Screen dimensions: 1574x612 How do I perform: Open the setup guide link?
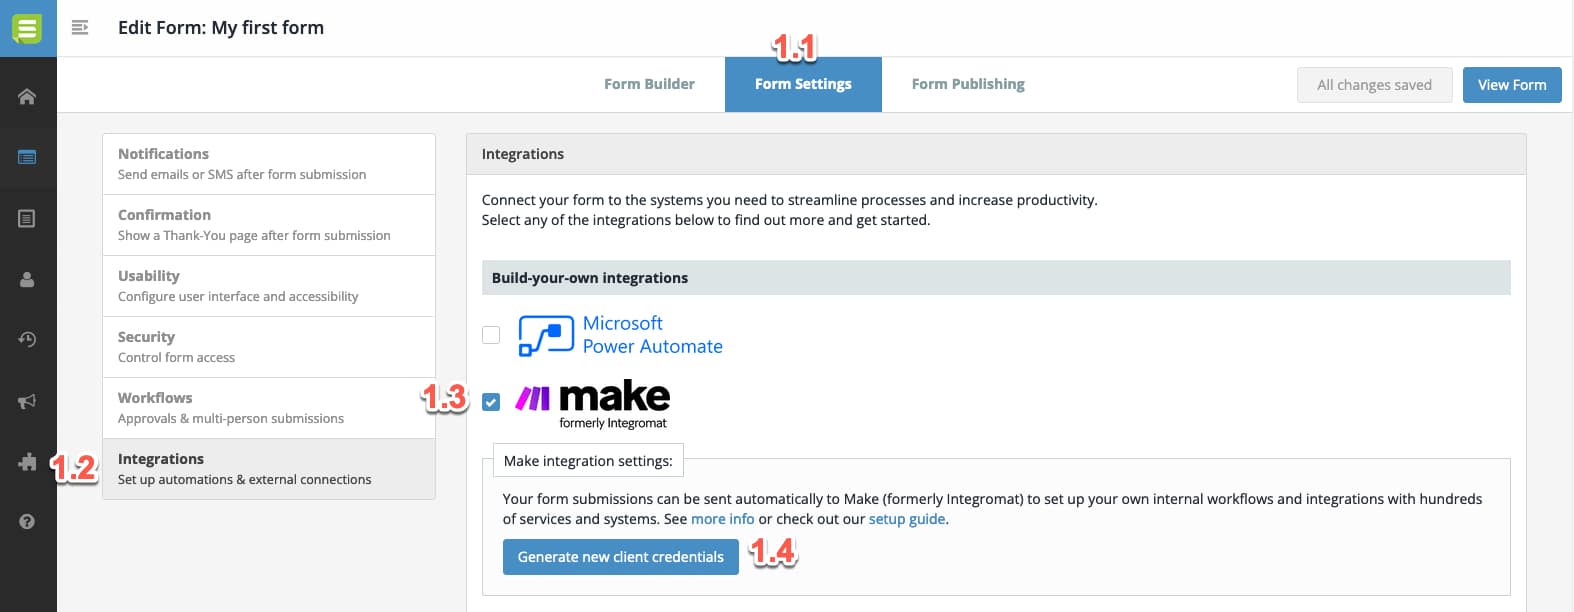pyautogui.click(x=907, y=519)
